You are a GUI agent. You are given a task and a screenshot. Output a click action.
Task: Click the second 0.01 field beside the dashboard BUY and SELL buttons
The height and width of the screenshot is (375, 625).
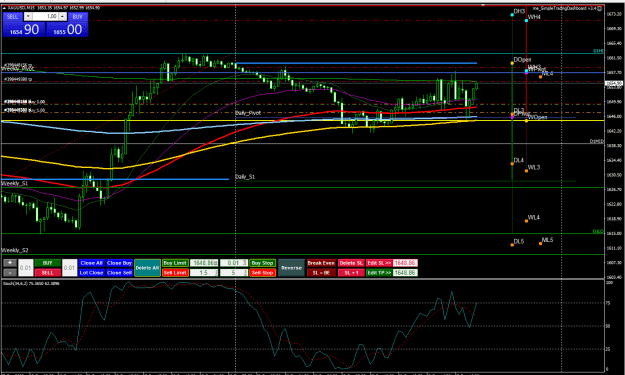pyautogui.click(x=69, y=268)
